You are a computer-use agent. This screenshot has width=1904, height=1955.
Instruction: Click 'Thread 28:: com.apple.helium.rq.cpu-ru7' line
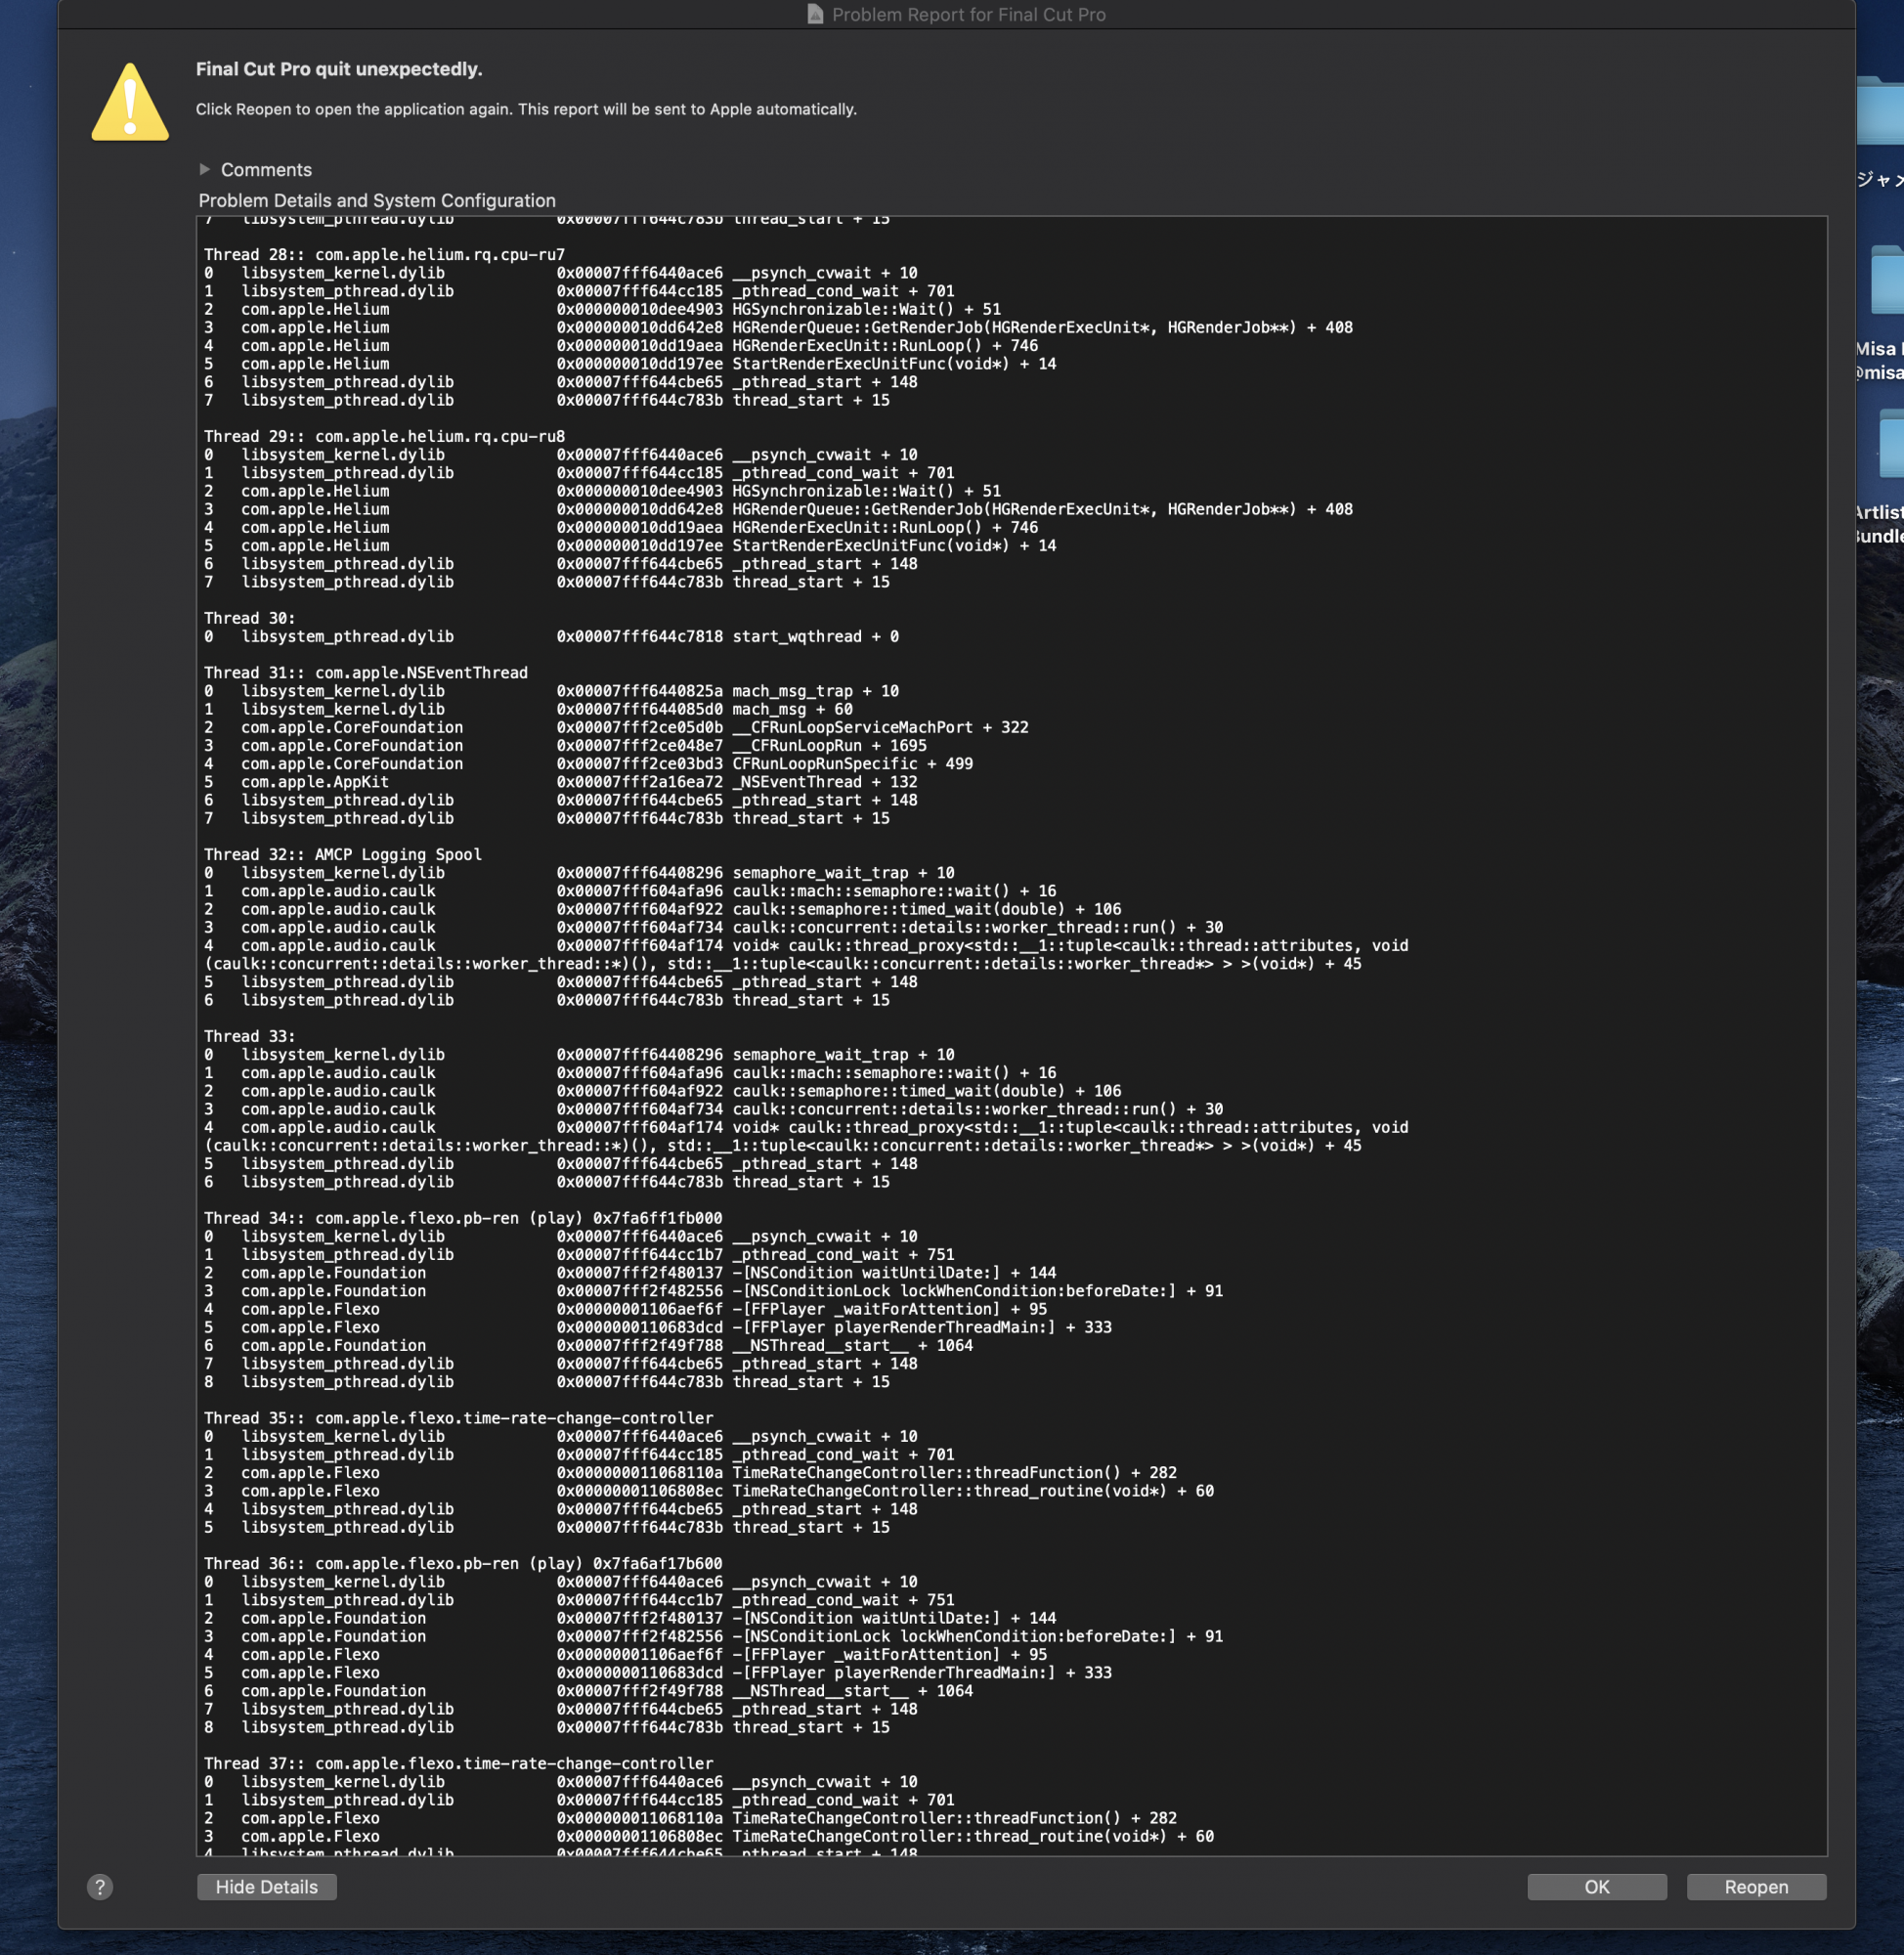pyautogui.click(x=384, y=255)
